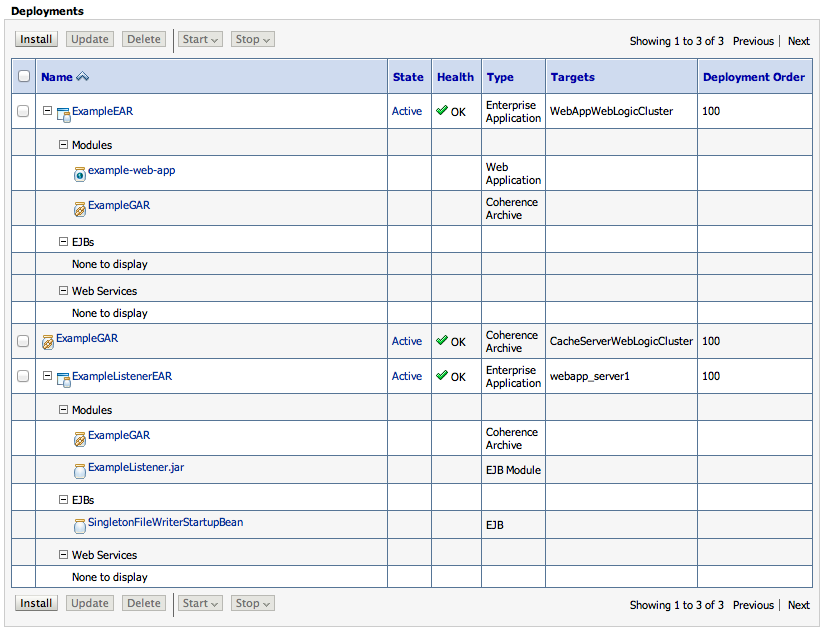The width and height of the screenshot is (826, 634).
Task: Open the top Start dropdown button
Action: coord(200,39)
